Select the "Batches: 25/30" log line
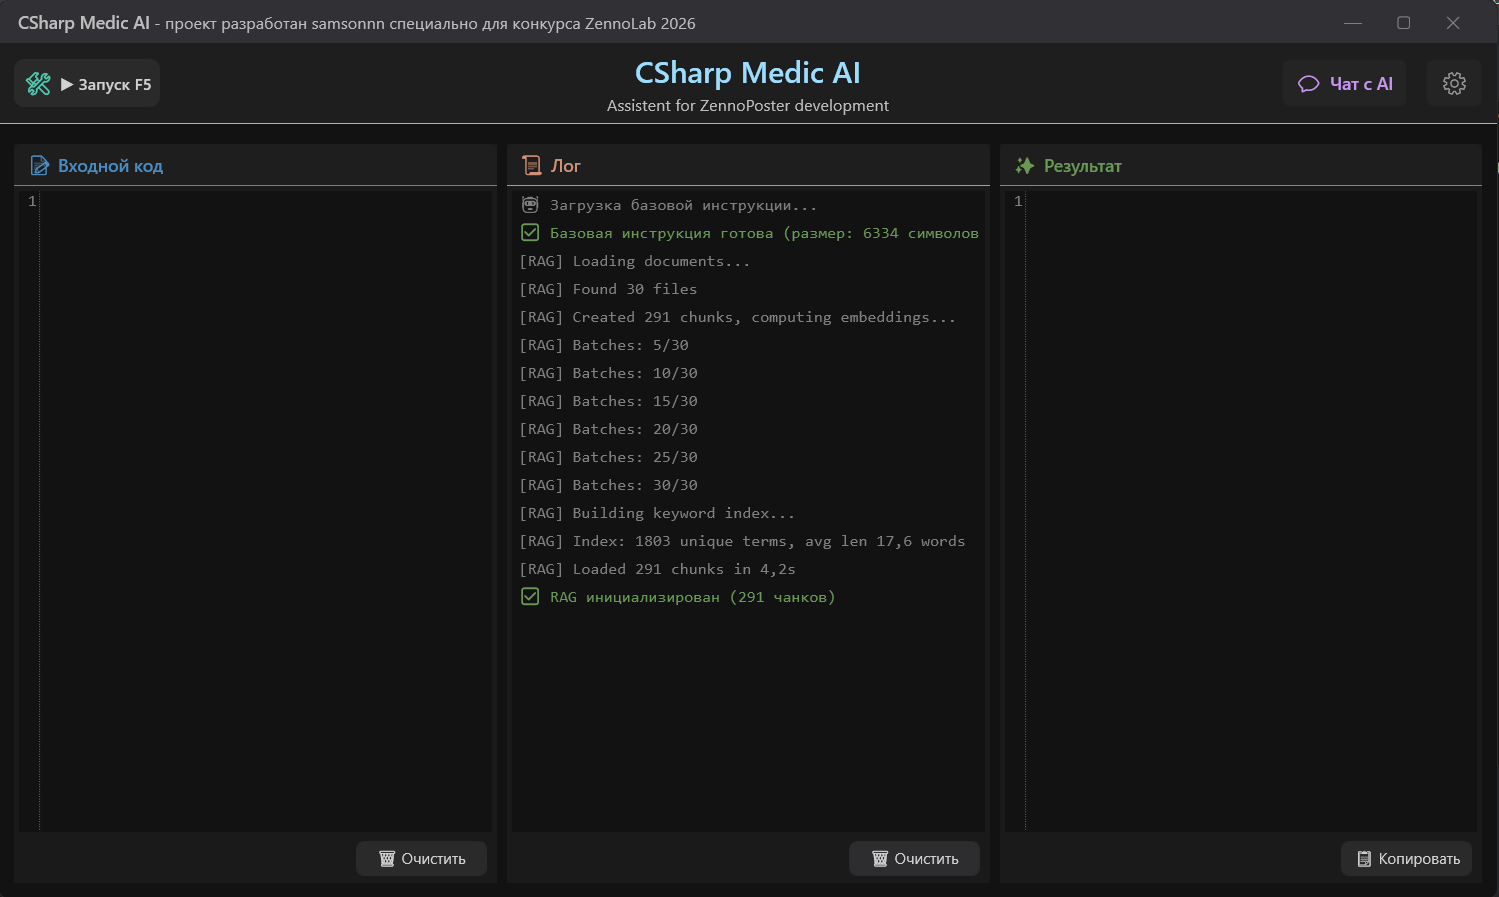This screenshot has height=897, width=1499. (608, 457)
